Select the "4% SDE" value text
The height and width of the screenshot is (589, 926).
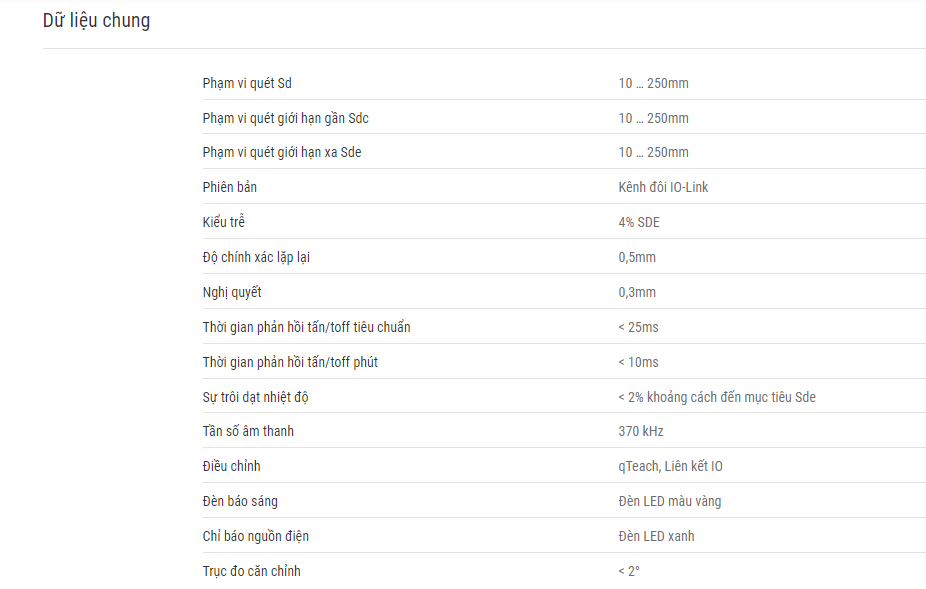click(639, 222)
